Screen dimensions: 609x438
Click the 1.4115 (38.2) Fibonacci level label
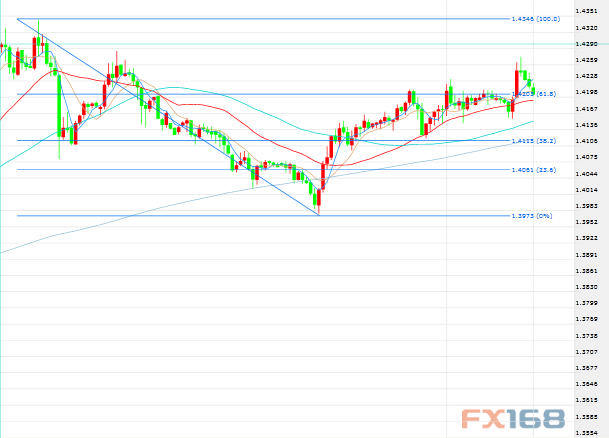[x=534, y=141]
